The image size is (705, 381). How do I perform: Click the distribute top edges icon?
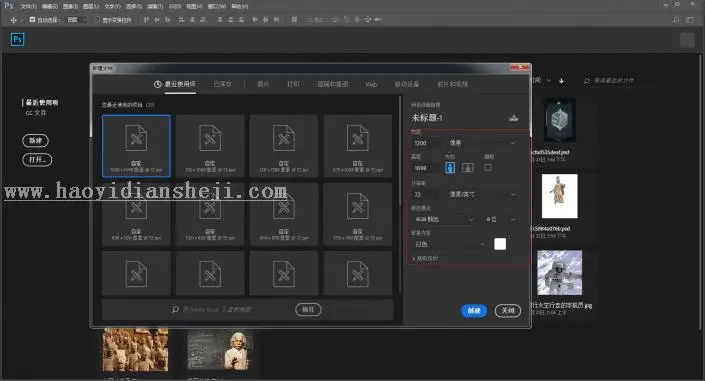click(220, 20)
